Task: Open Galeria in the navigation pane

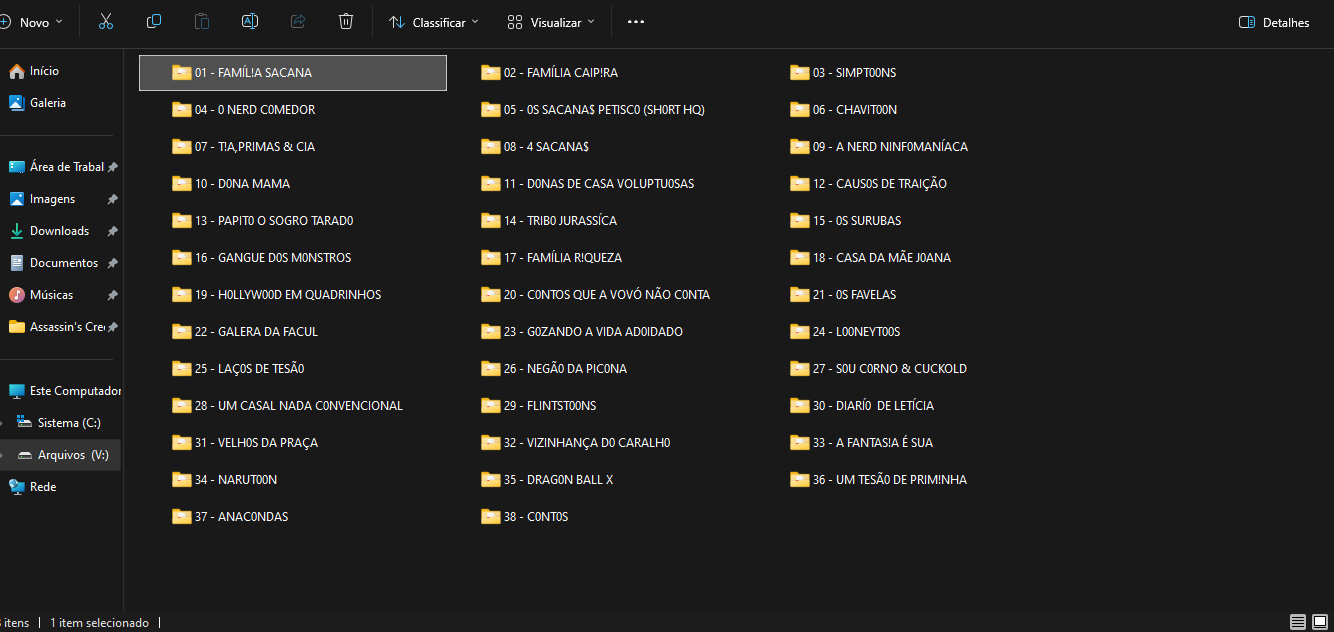Action: [x=47, y=103]
